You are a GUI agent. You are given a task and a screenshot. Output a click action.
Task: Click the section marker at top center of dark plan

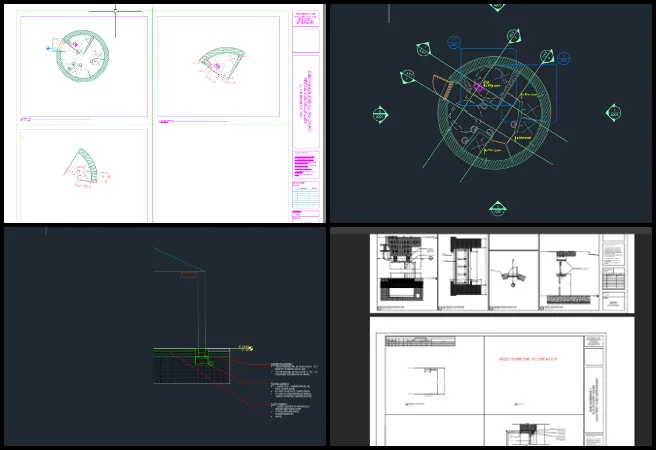[497, 6]
